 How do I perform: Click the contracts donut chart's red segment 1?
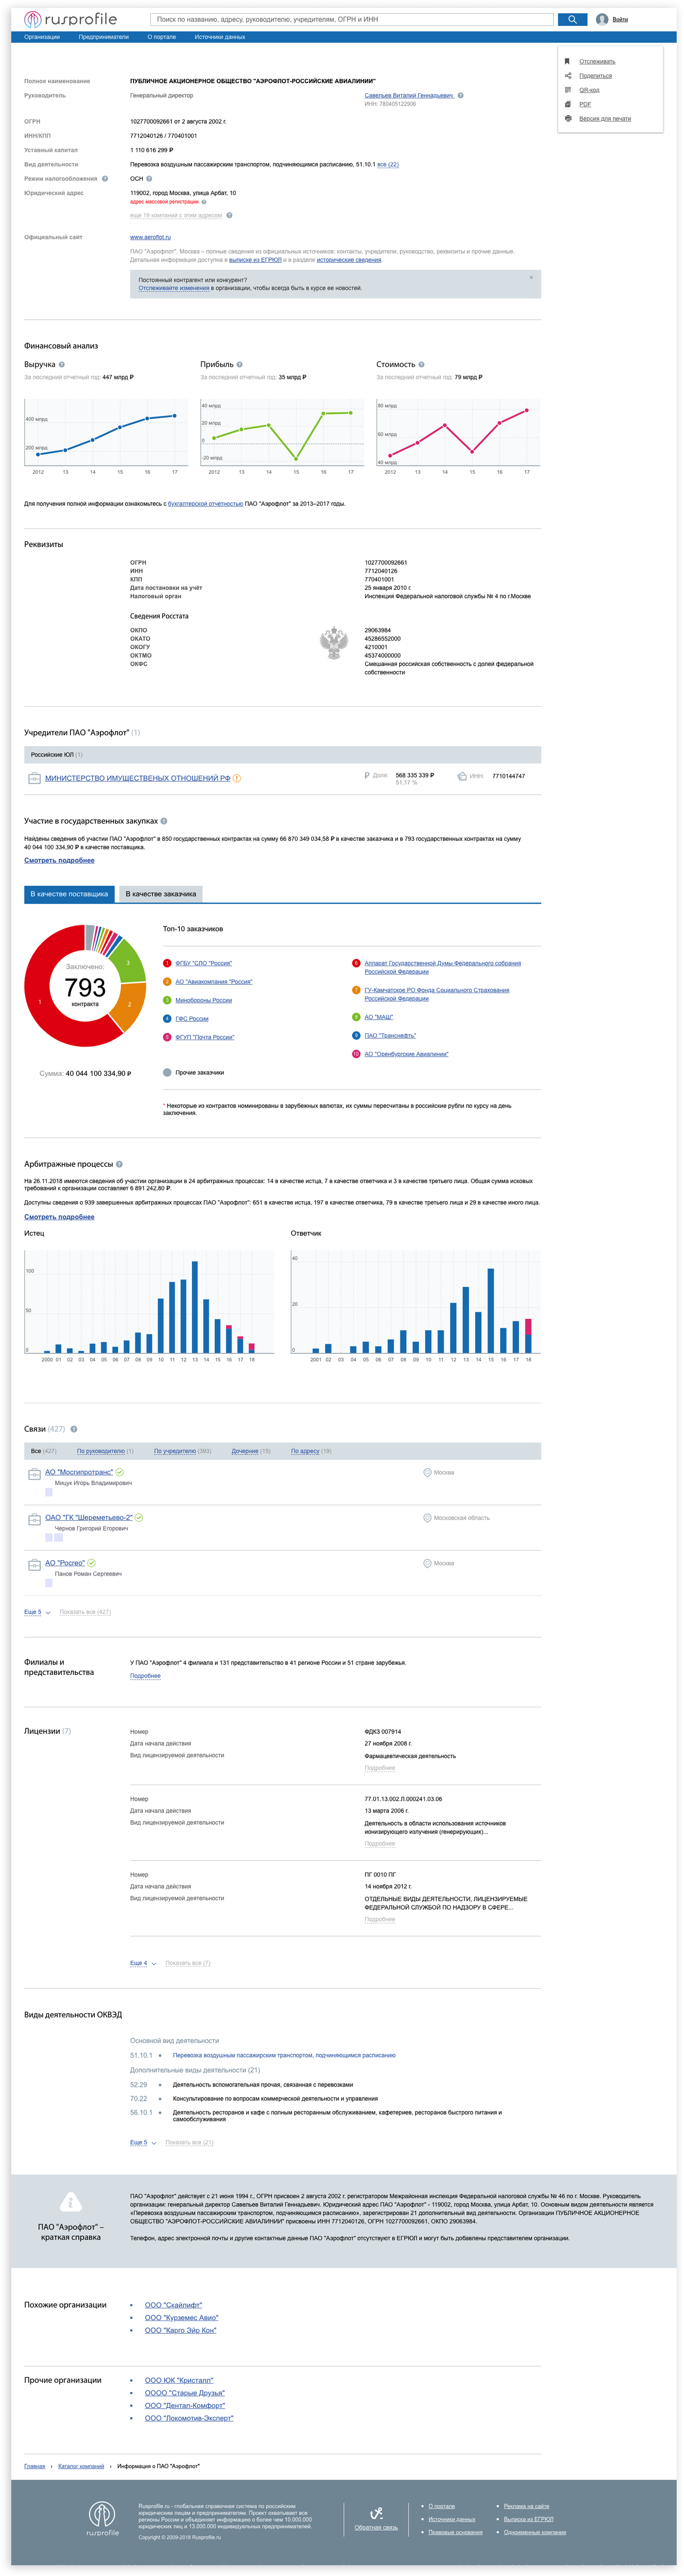coord(40,1001)
